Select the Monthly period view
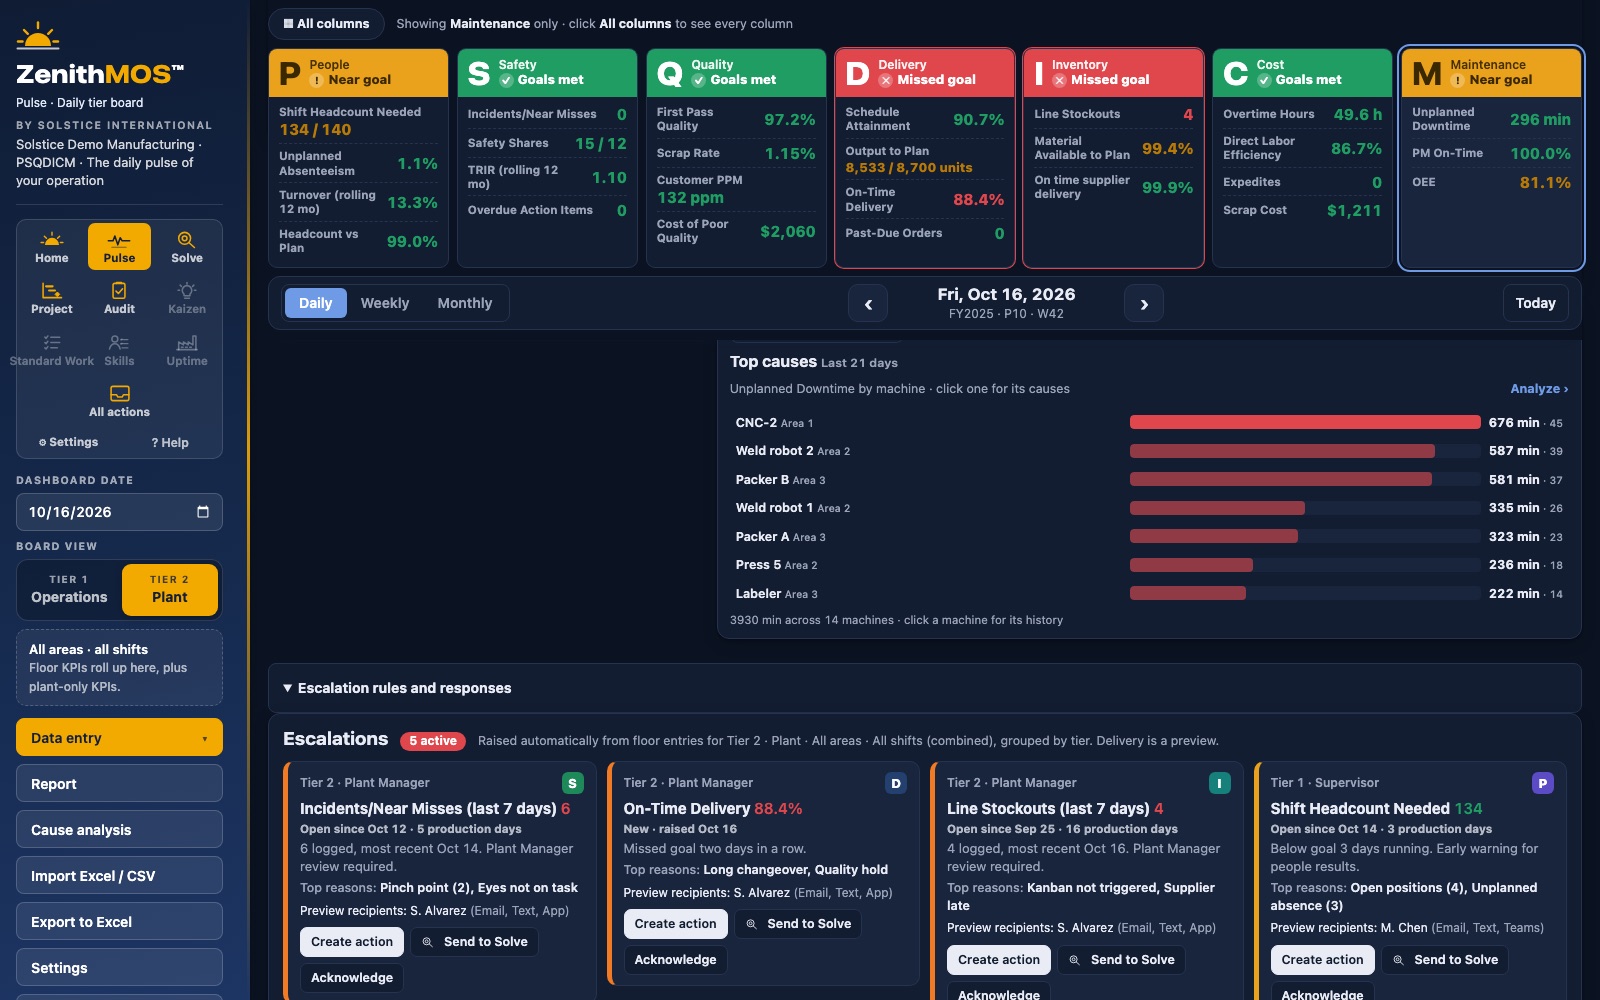 465,303
